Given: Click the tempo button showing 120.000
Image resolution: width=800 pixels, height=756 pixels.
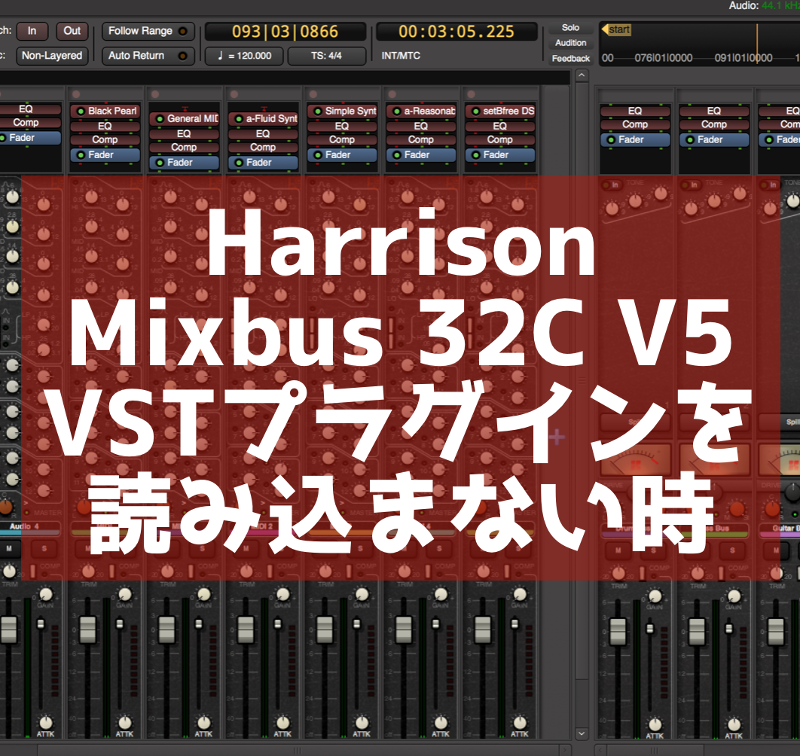Looking at the screenshot, I should click(244, 56).
